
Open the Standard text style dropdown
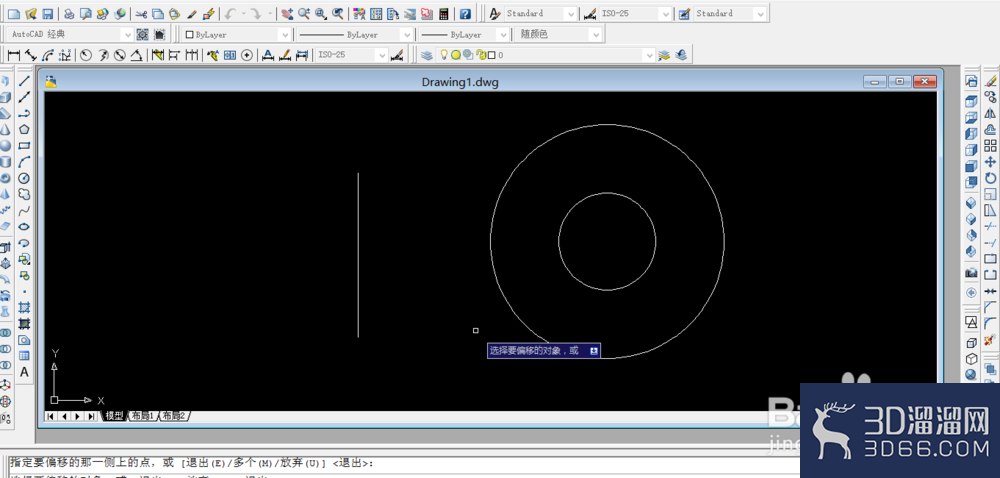(x=541, y=13)
